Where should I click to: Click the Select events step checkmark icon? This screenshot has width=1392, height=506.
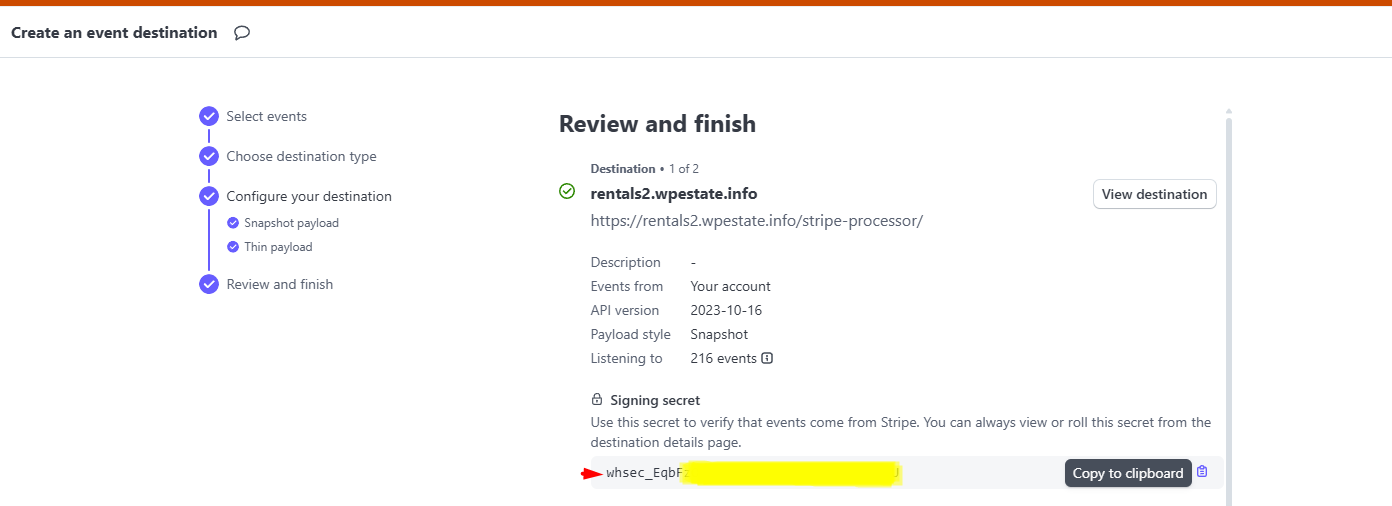click(x=209, y=116)
